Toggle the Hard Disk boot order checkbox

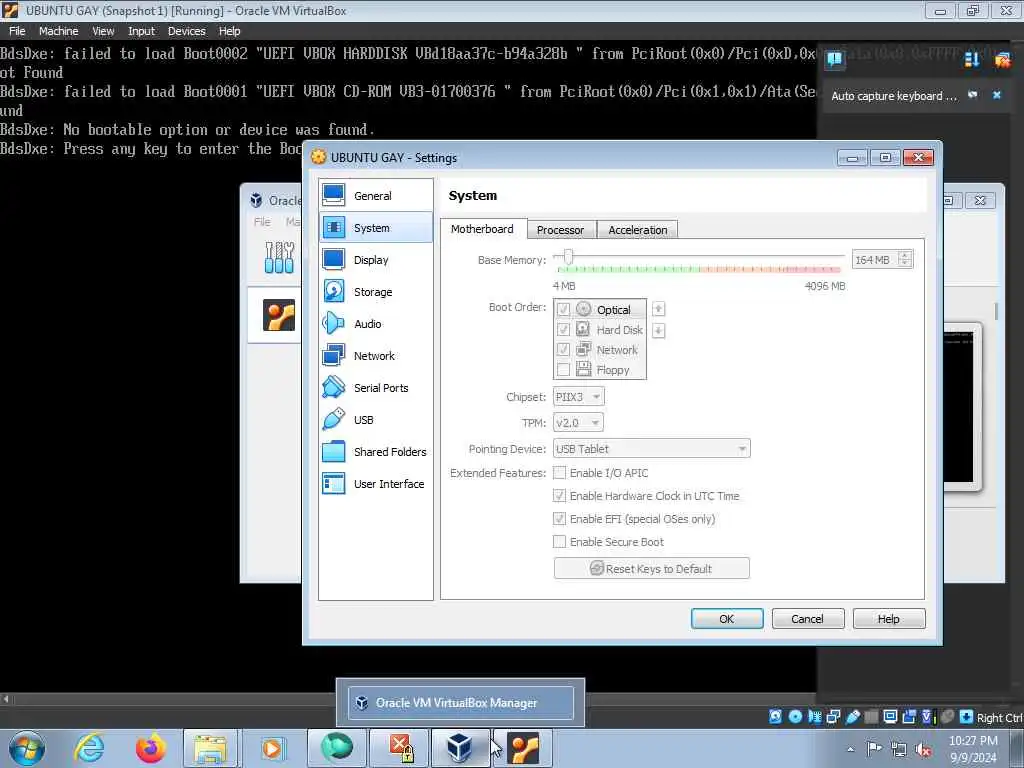563,329
